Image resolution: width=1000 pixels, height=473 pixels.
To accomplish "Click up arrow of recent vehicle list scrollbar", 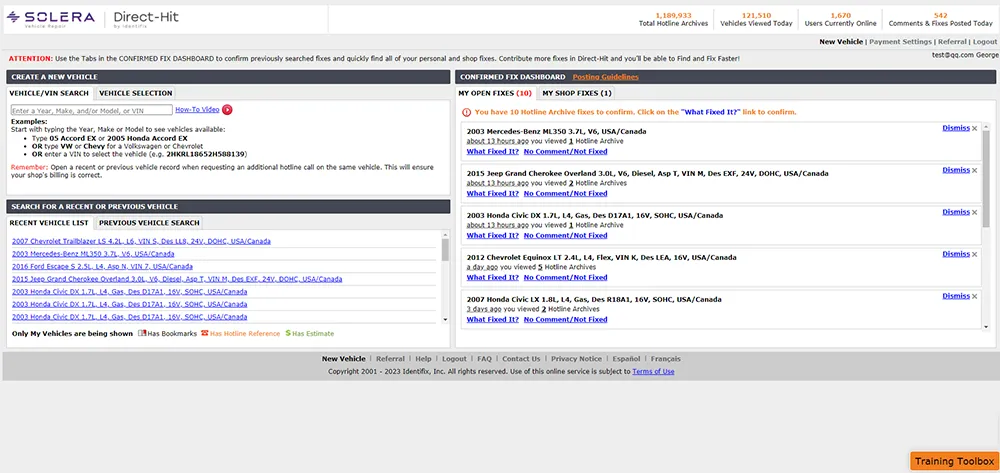I will point(445,234).
